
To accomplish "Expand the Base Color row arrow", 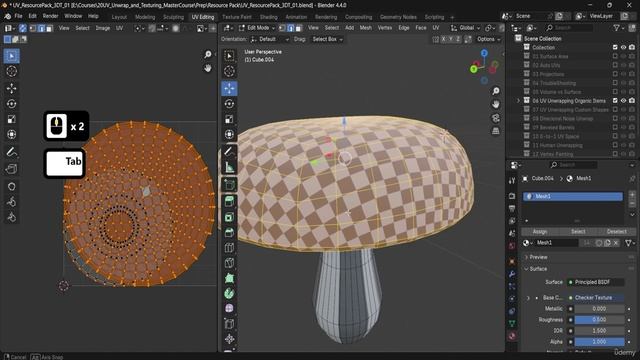I will [528, 298].
